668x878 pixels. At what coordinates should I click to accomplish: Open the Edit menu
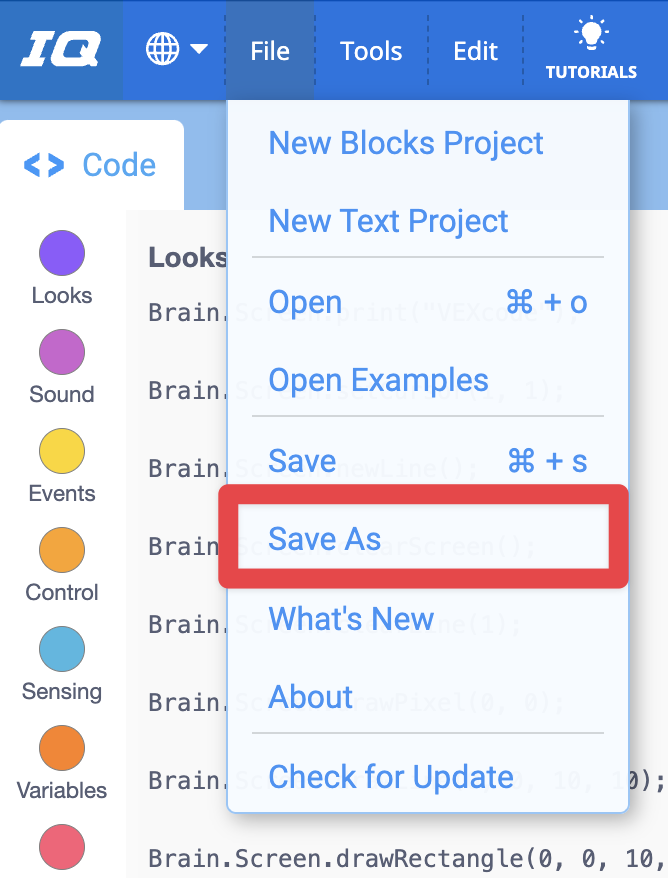(x=474, y=50)
